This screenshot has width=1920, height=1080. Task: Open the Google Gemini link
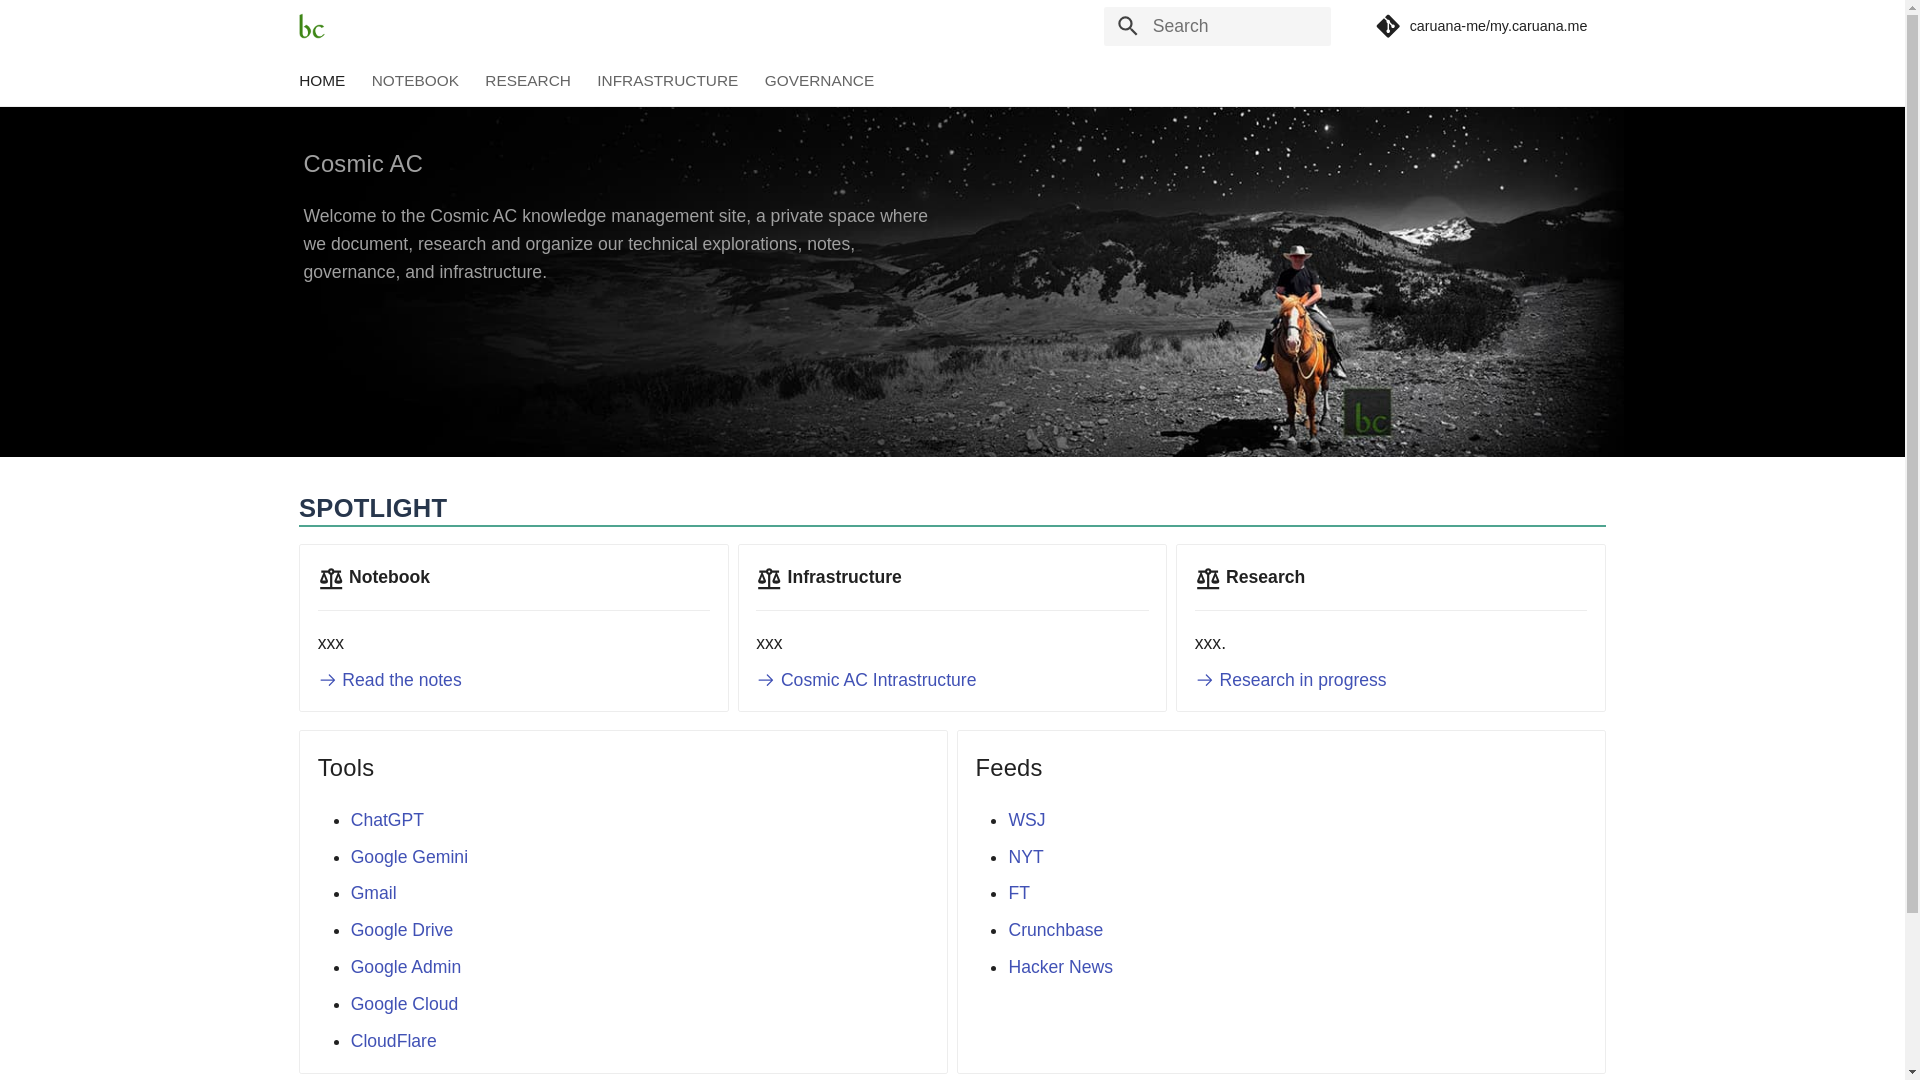click(x=408, y=857)
